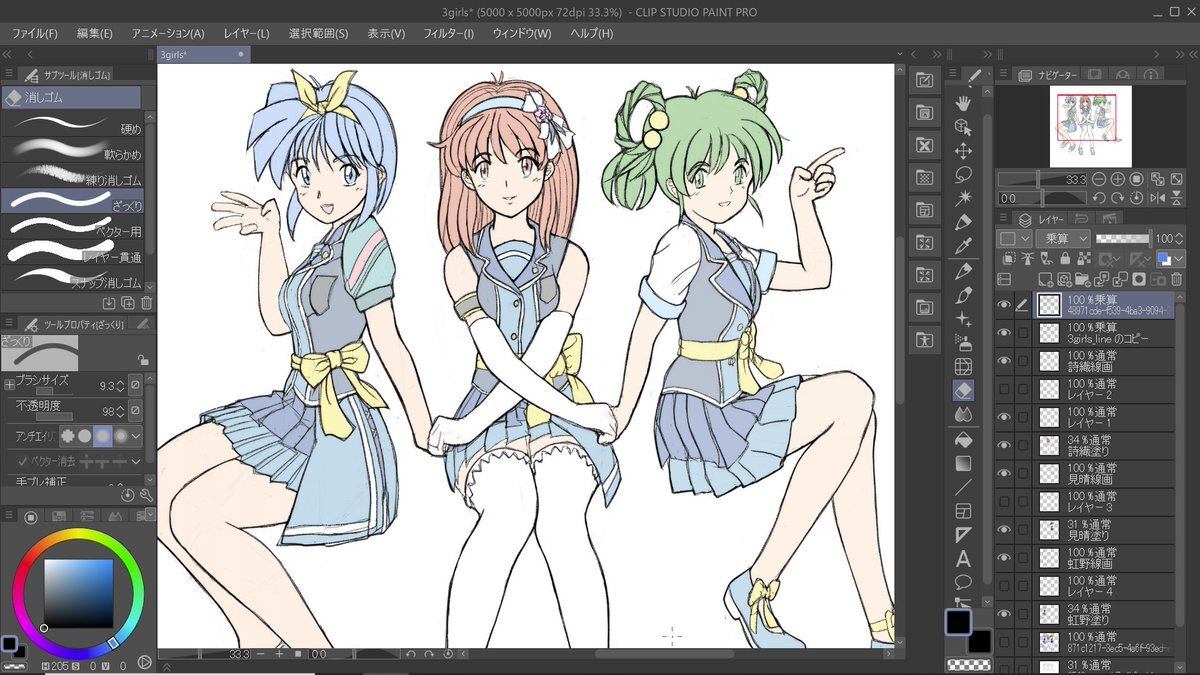Image resolution: width=1200 pixels, height=675 pixels.
Task: Open the フィルター(I) menu
Action: [x=448, y=33]
